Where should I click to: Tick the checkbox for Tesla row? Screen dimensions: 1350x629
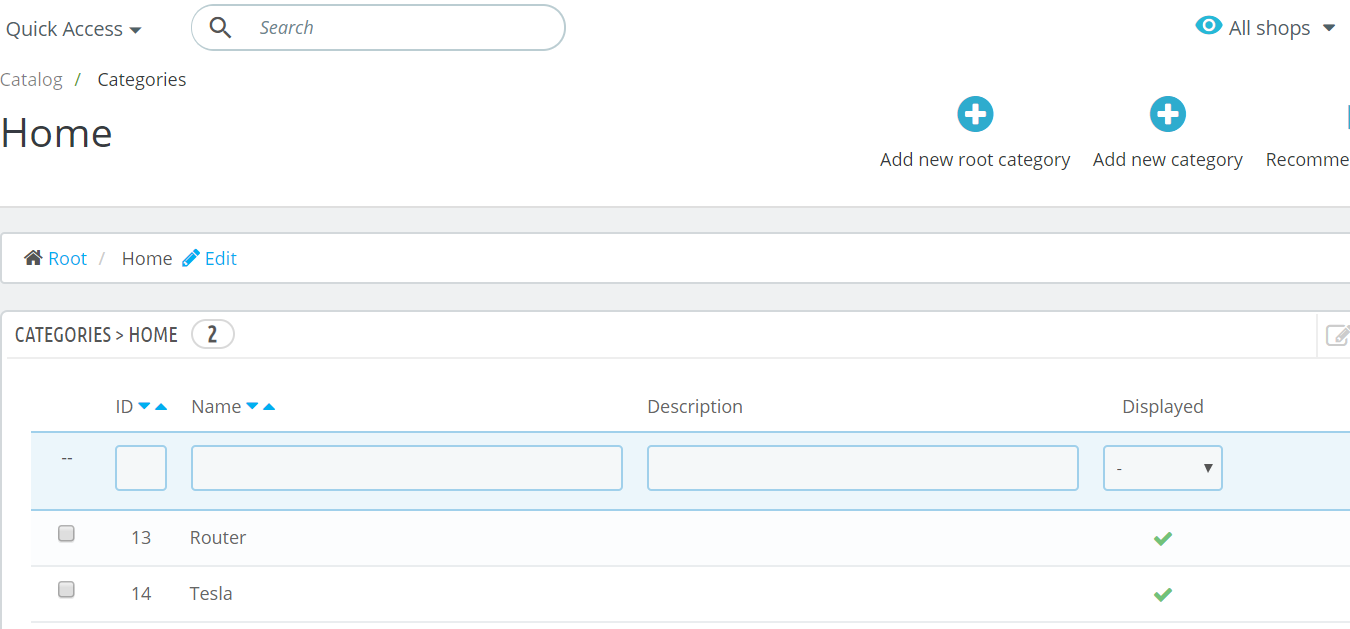(x=66, y=590)
